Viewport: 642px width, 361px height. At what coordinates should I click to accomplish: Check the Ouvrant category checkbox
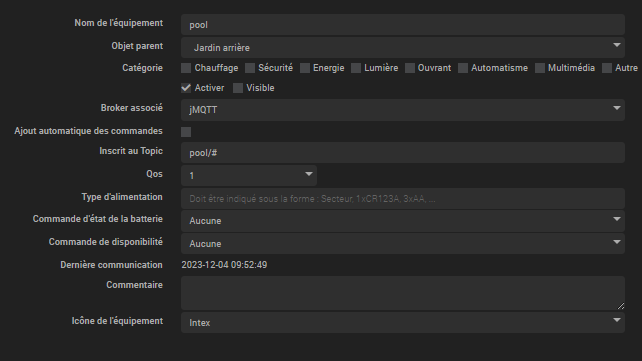coord(409,68)
